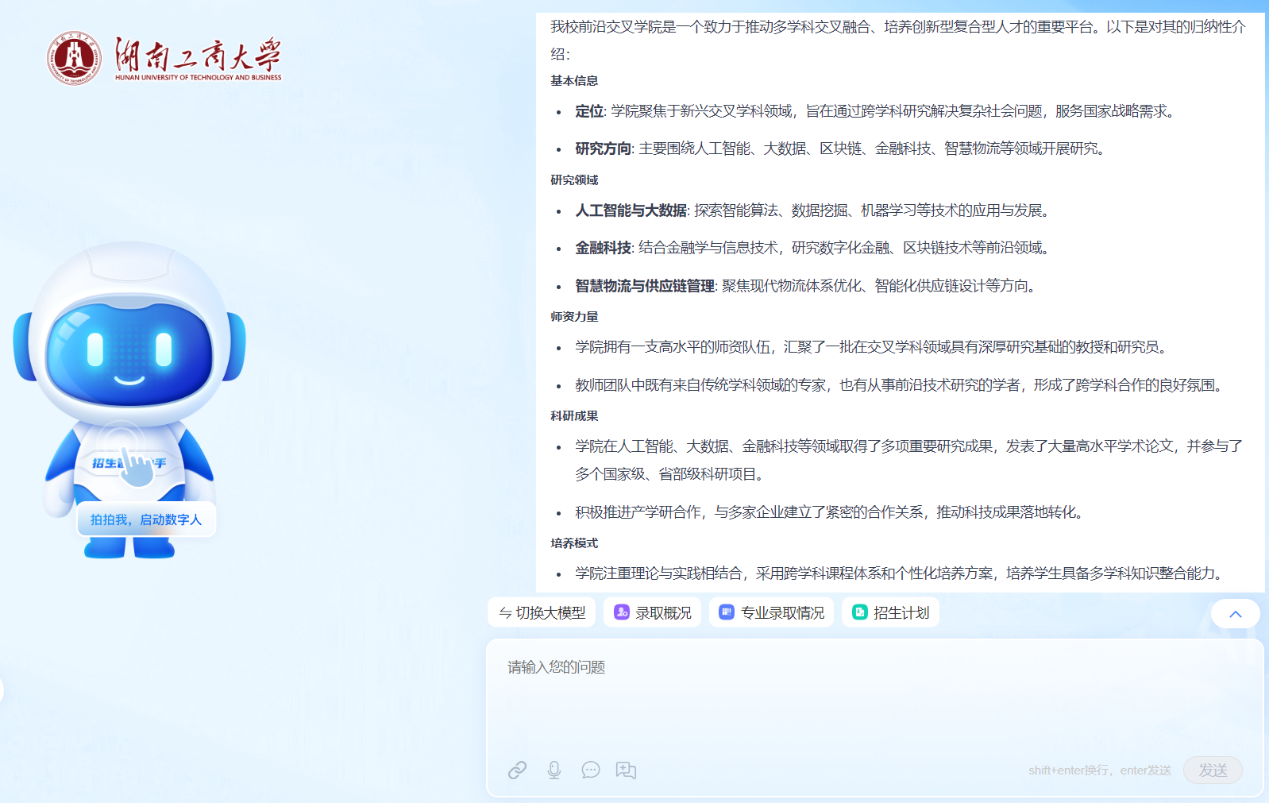Viewport: 1269px width, 803px height.
Task: Click the link attachment icon in input box
Action: [517, 770]
